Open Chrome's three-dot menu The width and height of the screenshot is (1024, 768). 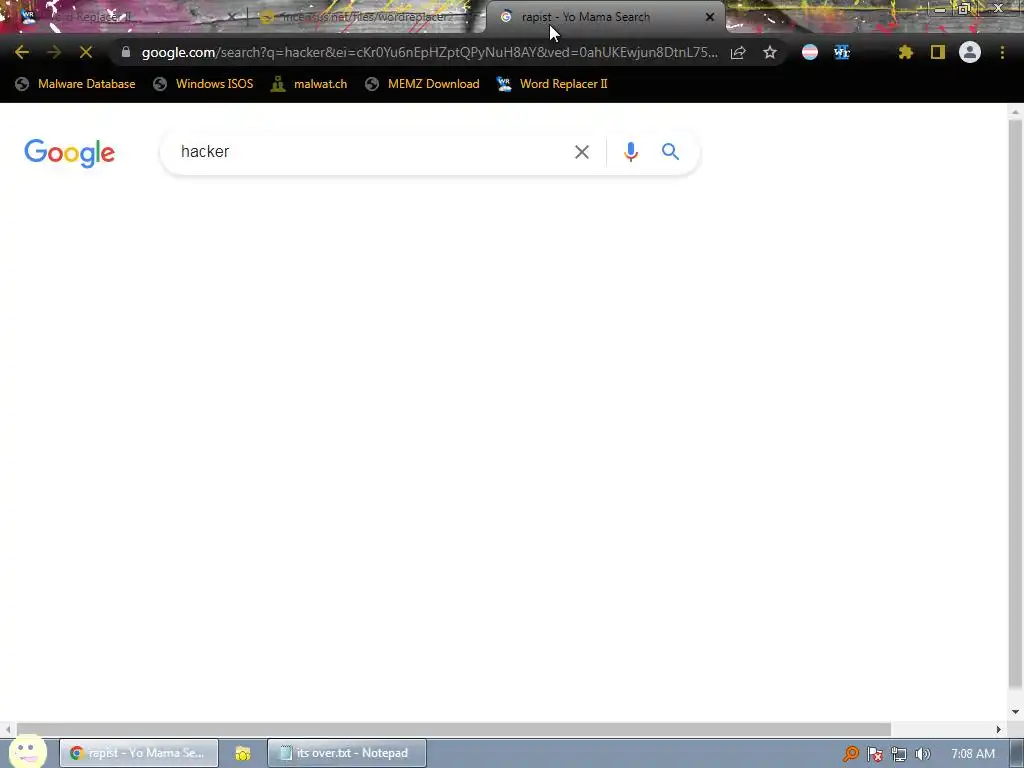[x=1002, y=52]
